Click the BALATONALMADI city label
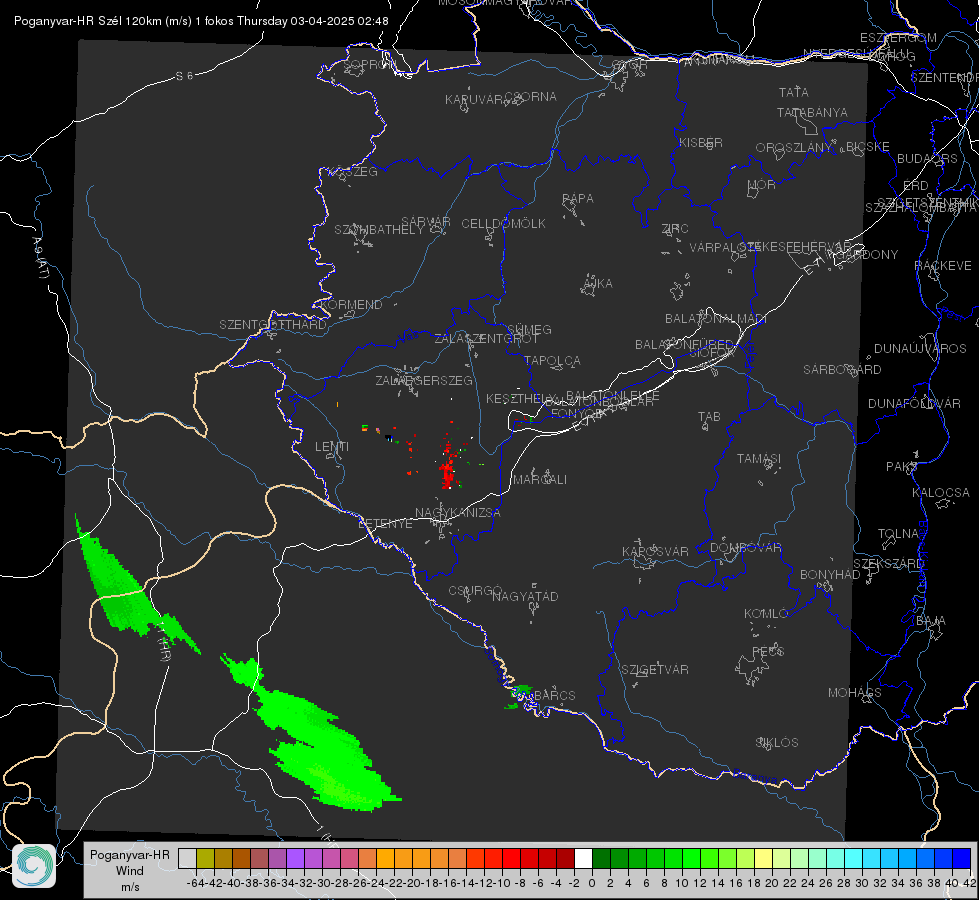This screenshot has height=900, width=979. 716,319
